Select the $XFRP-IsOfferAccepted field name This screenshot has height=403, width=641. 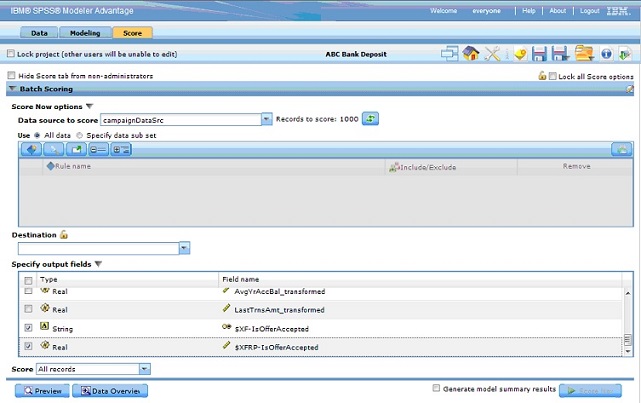276,347
